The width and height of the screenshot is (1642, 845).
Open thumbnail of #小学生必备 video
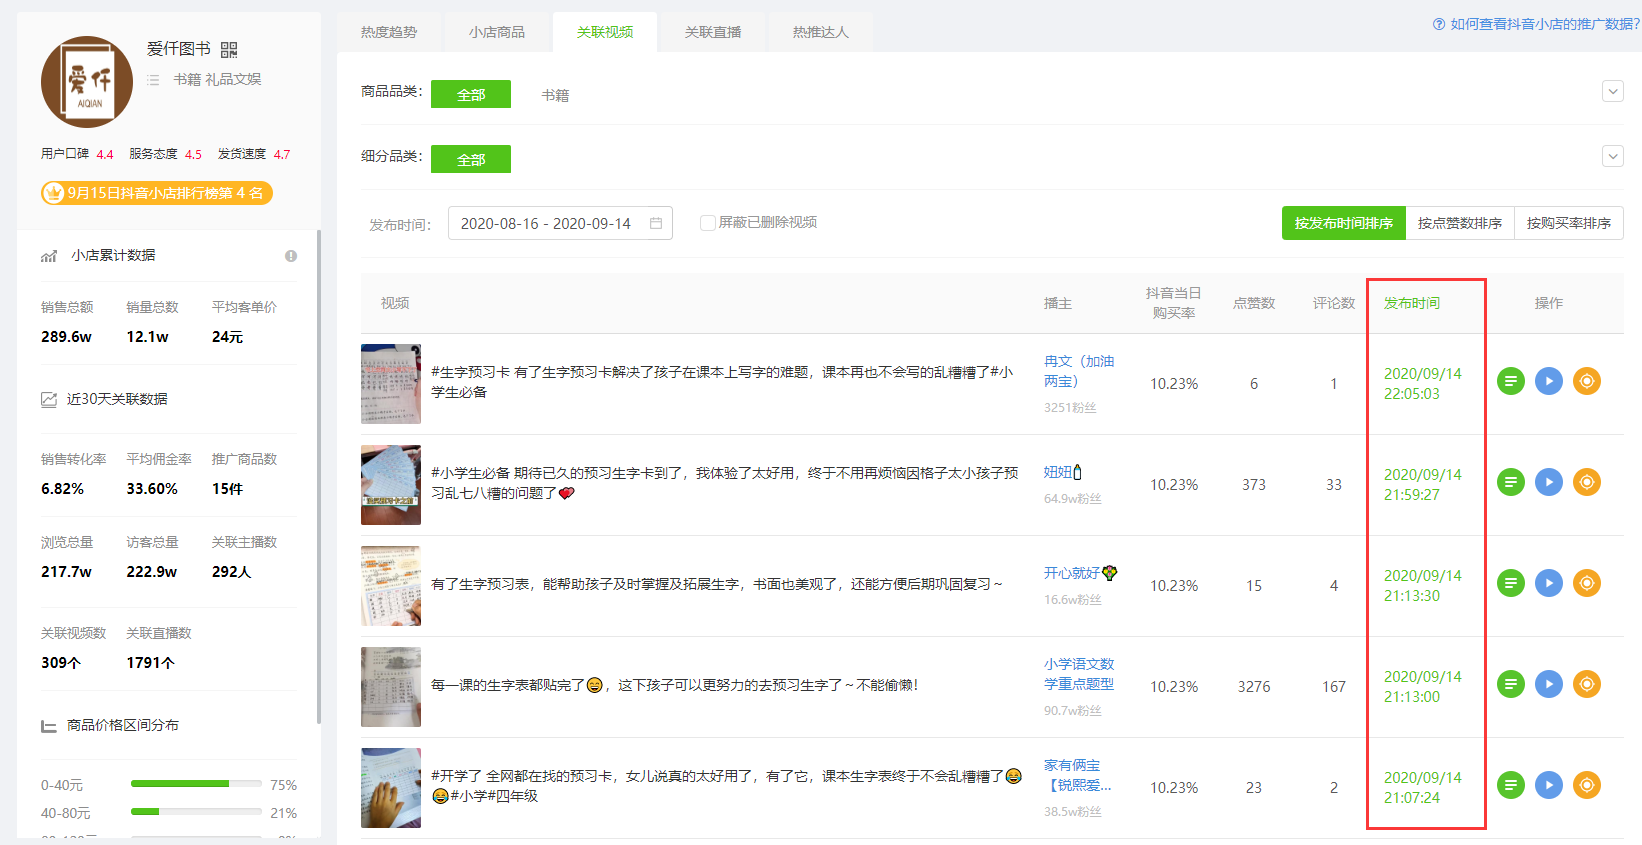click(x=391, y=485)
